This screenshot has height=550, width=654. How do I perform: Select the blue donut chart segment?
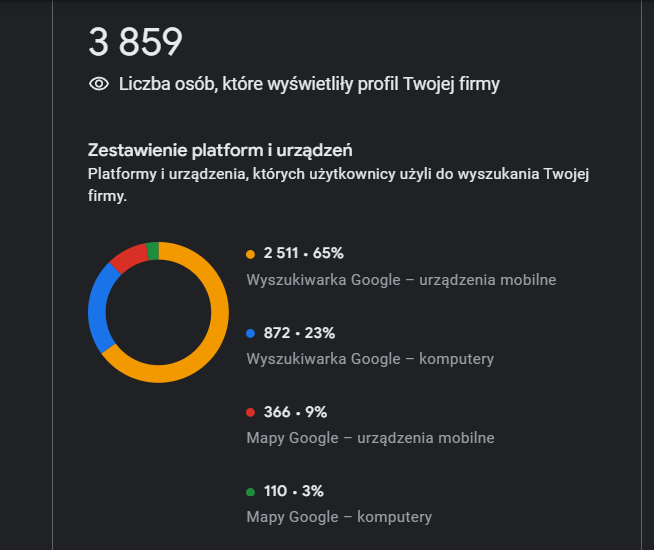(97, 308)
